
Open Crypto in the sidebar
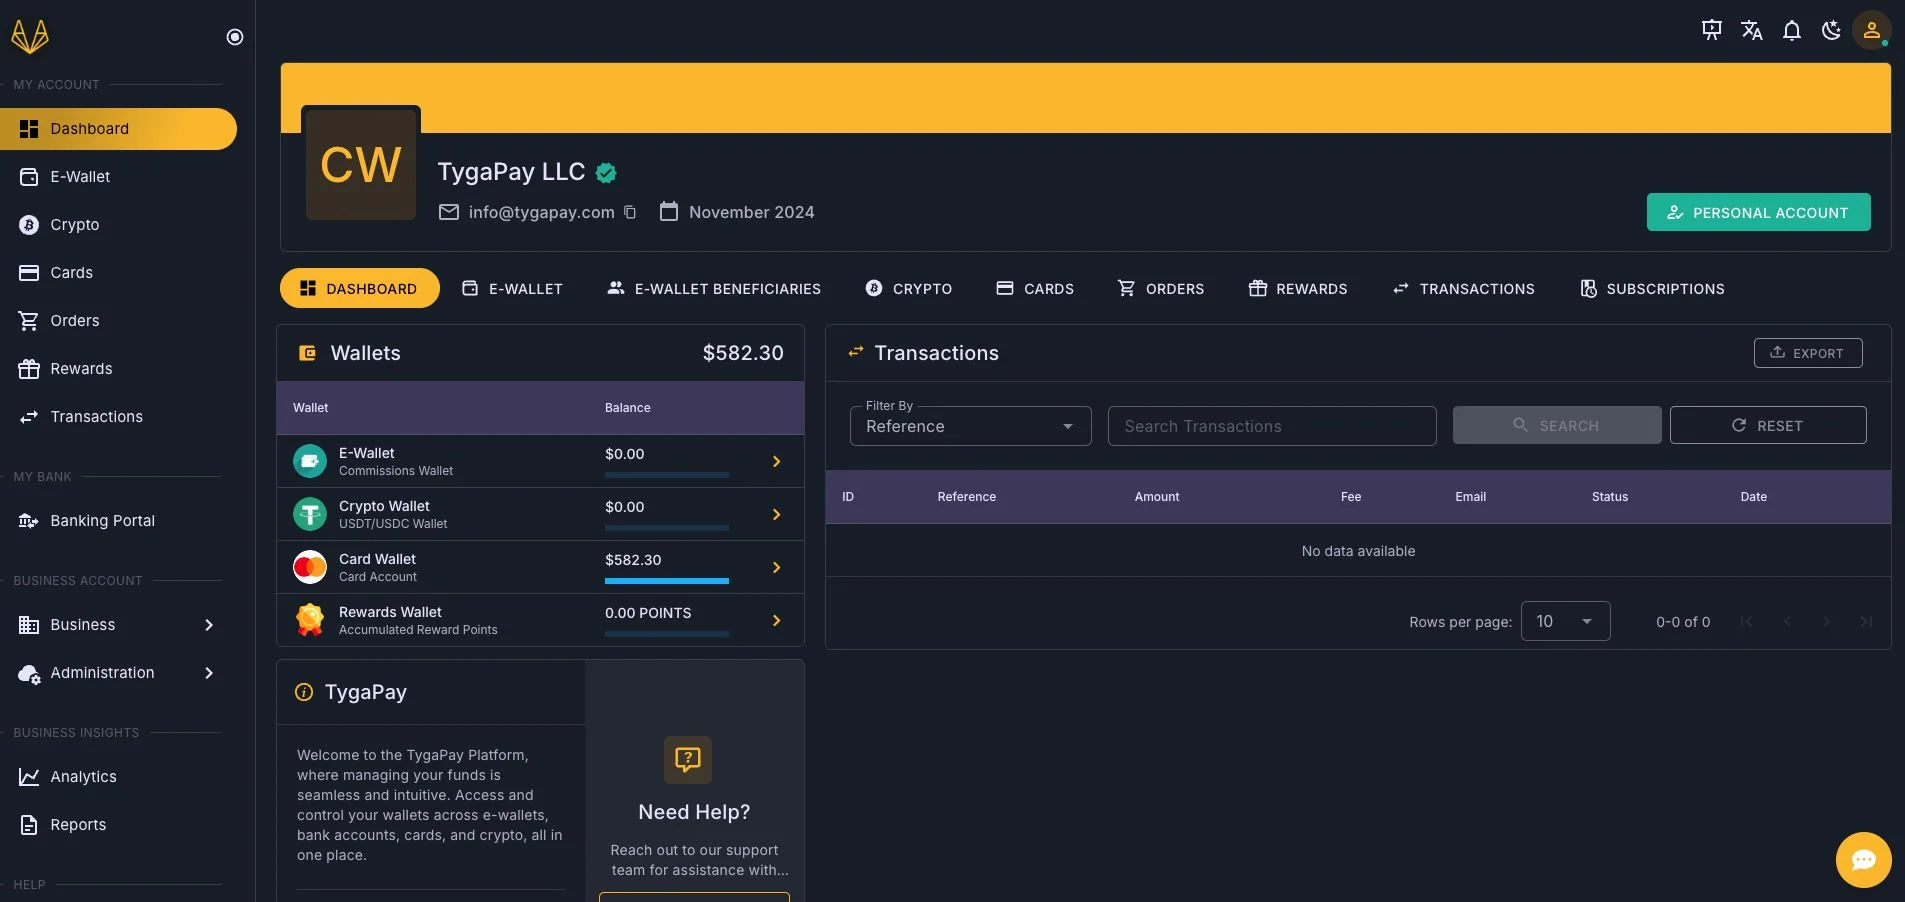tap(118, 225)
